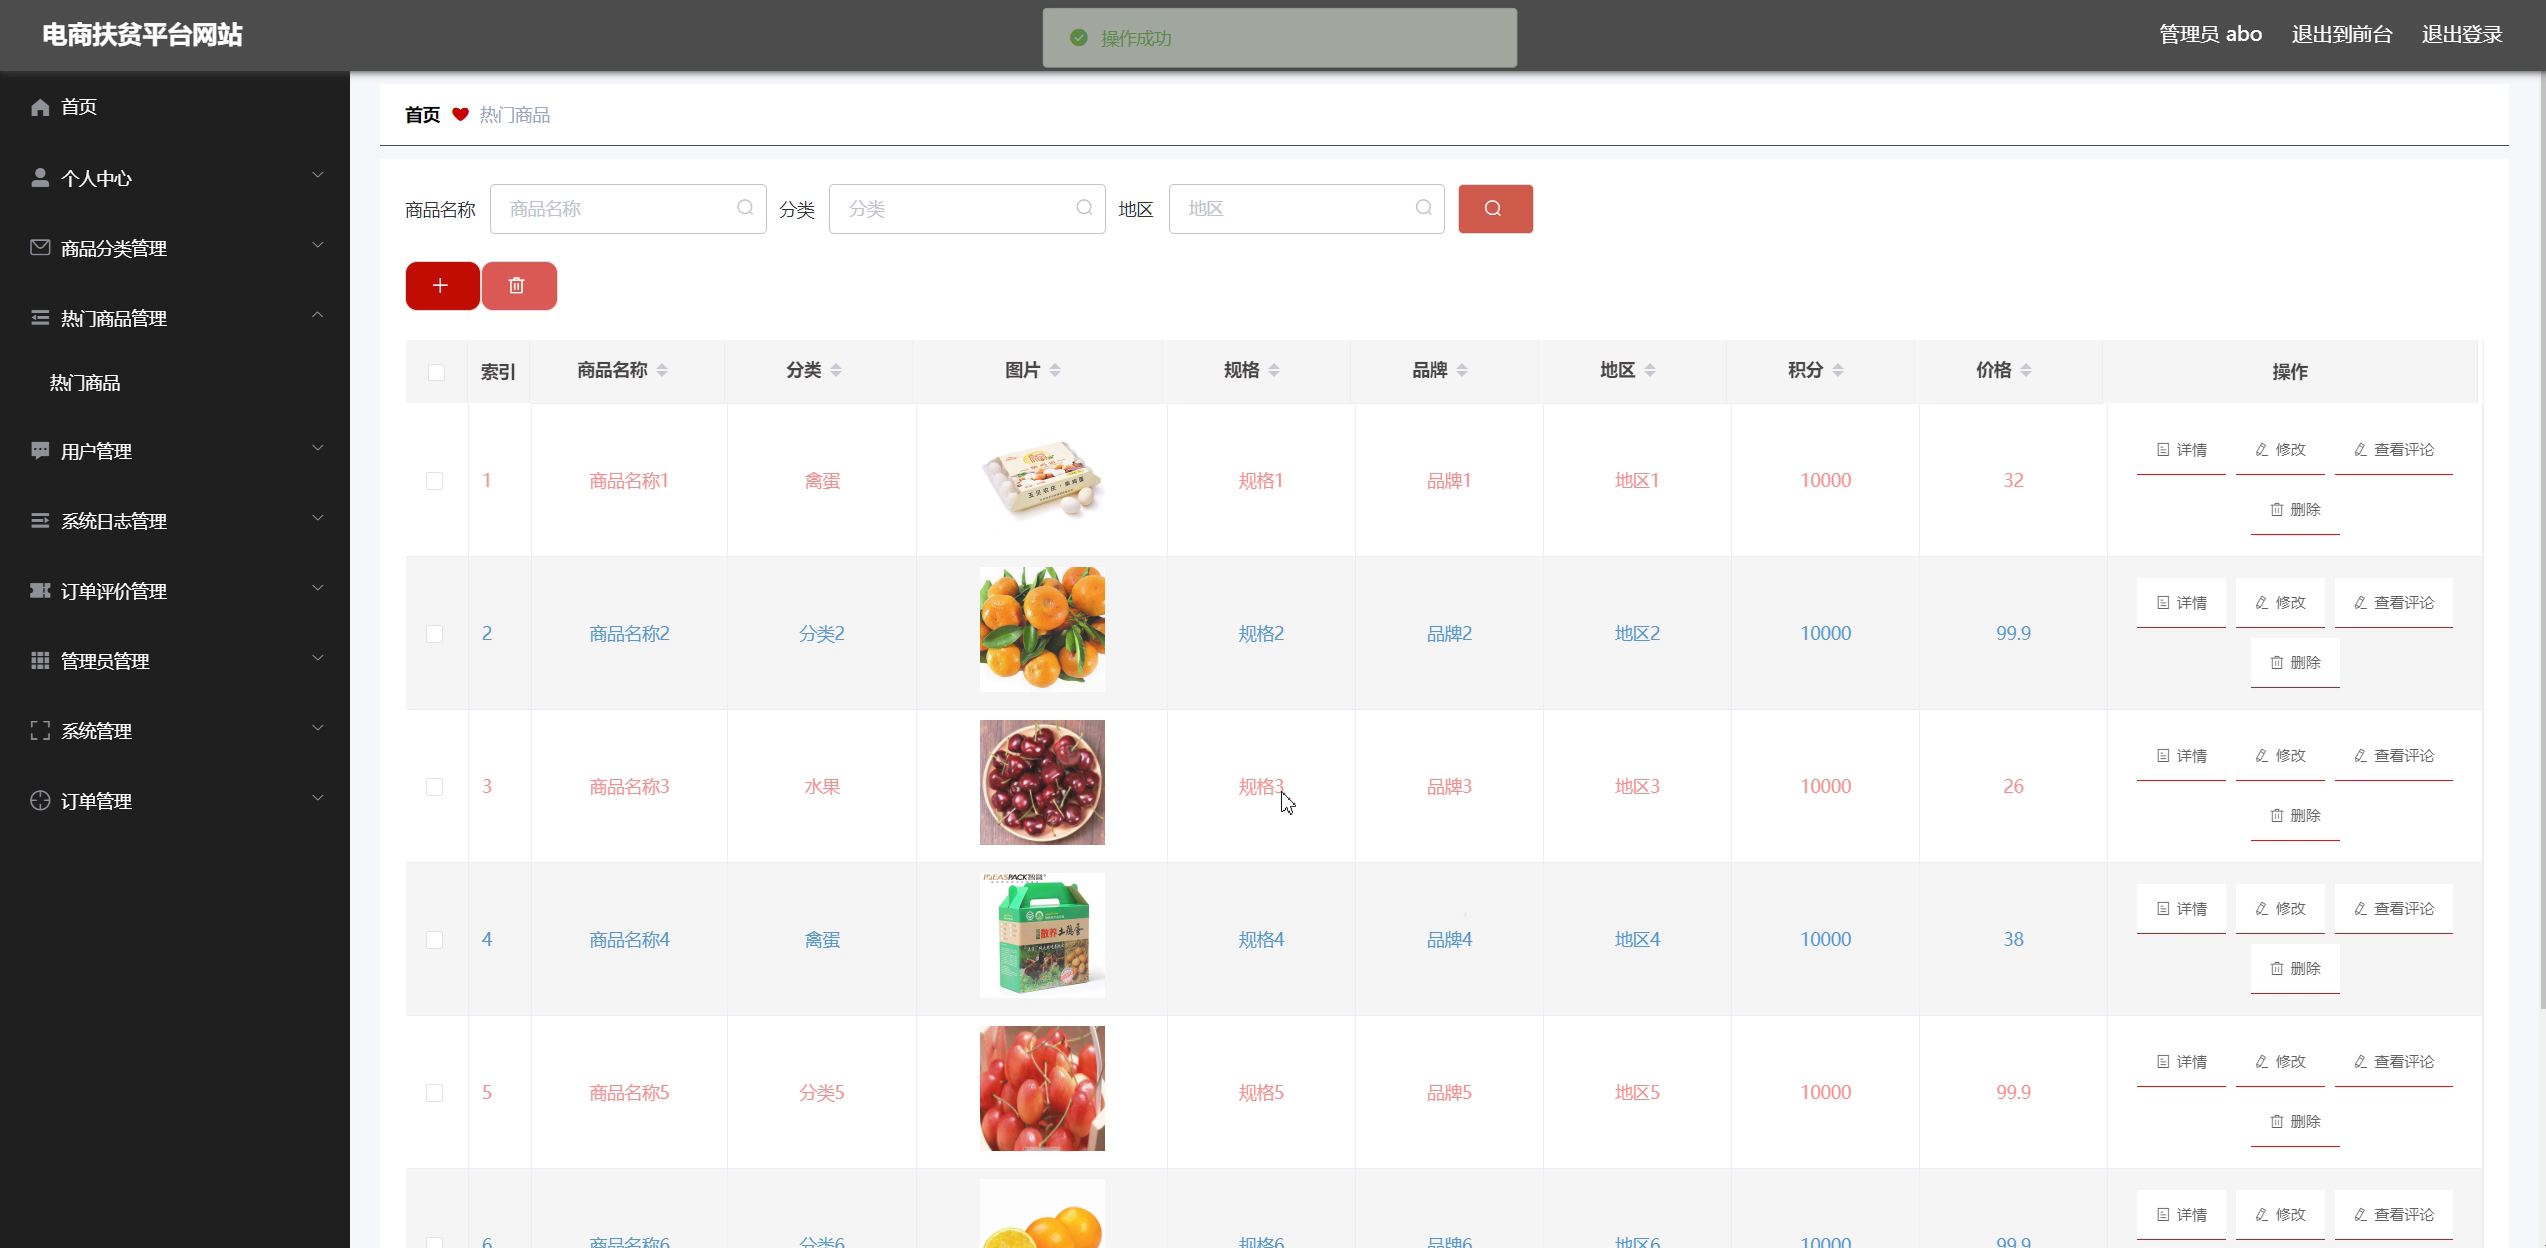Image resolution: width=2546 pixels, height=1248 pixels.
Task: Click the cherries bowl thumbnail in row 3
Action: point(1042,782)
